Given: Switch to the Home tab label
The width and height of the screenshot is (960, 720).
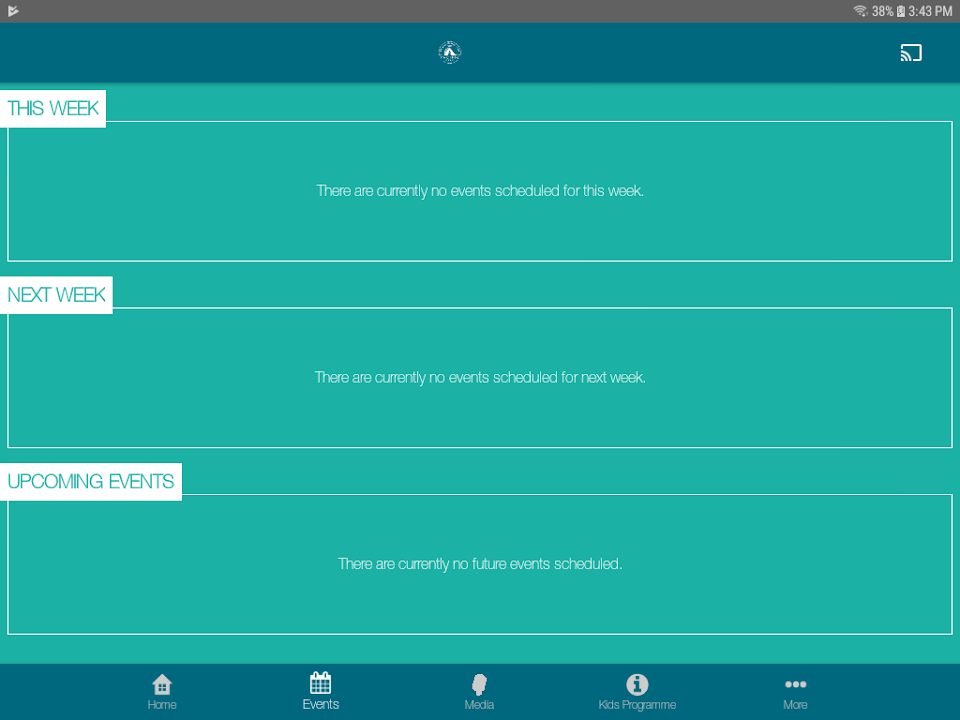Looking at the screenshot, I should click(162, 705).
